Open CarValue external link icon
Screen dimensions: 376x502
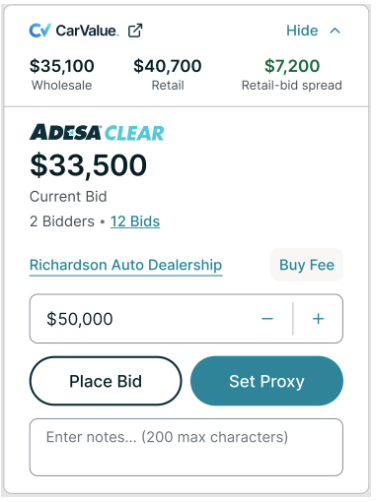135,31
